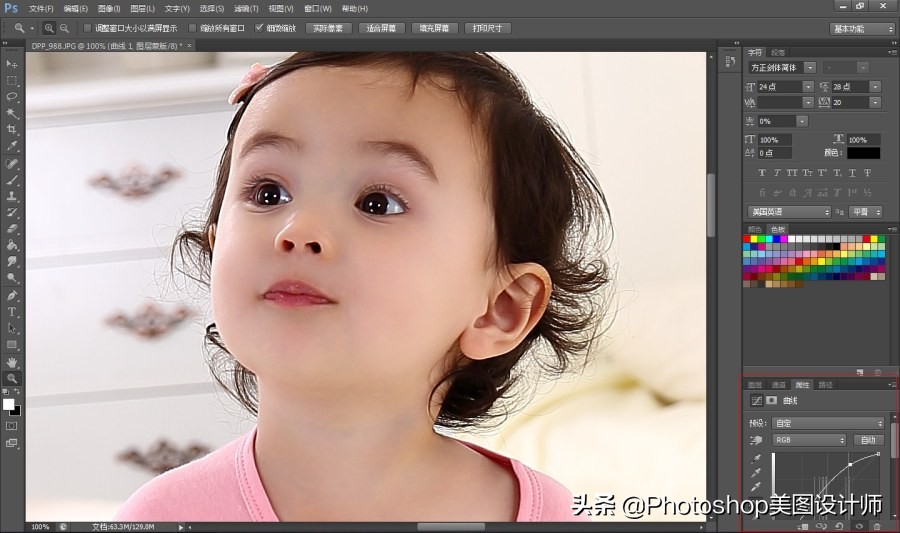Toggle all caps text style
The width and height of the screenshot is (900, 533).
[792, 173]
